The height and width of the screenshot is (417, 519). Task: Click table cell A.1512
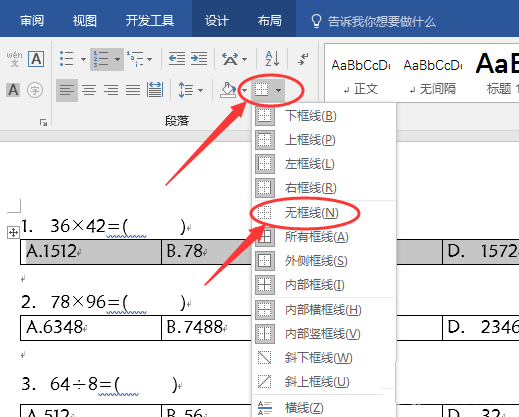[x=91, y=252]
